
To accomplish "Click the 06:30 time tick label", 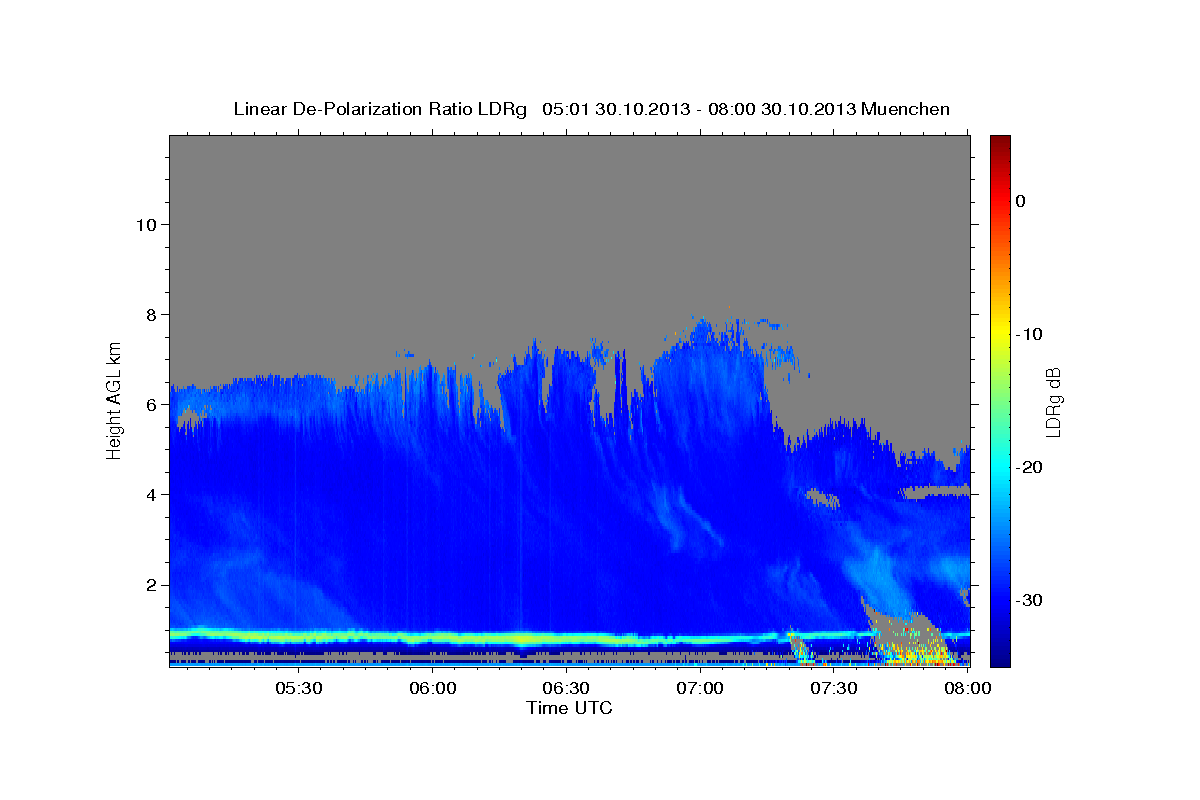I will [566, 688].
